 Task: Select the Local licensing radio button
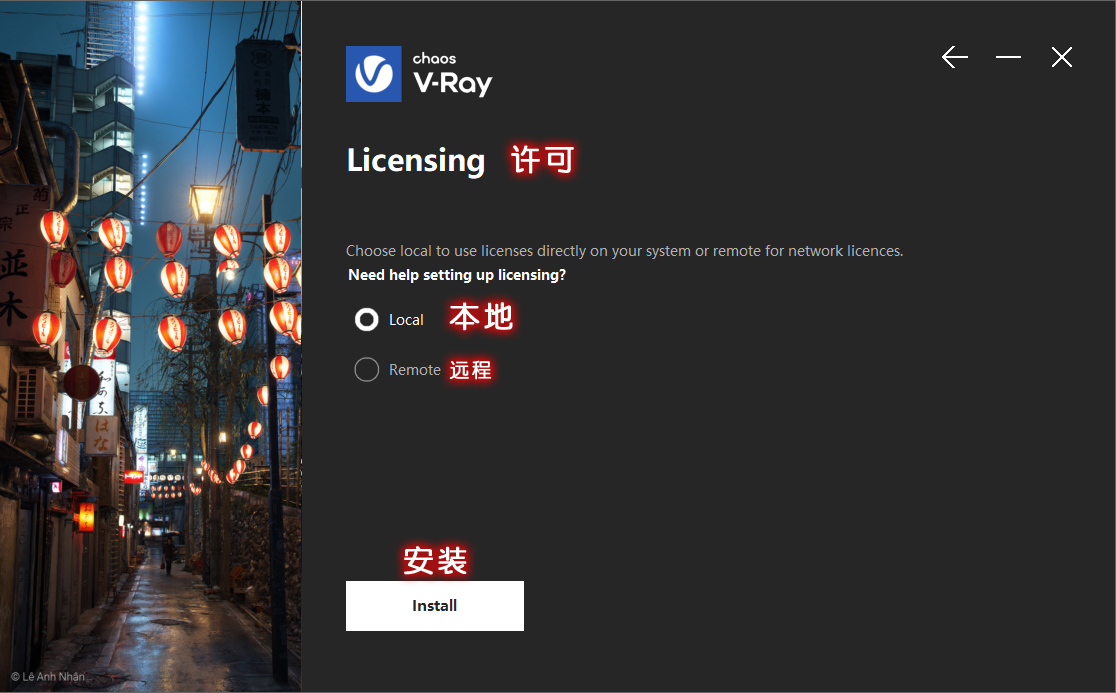(367, 319)
